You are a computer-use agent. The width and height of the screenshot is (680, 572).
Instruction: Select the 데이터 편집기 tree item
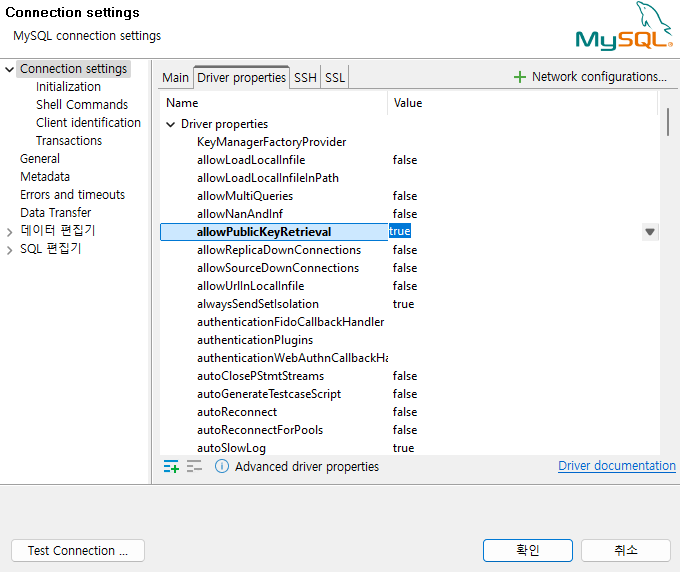(58, 231)
